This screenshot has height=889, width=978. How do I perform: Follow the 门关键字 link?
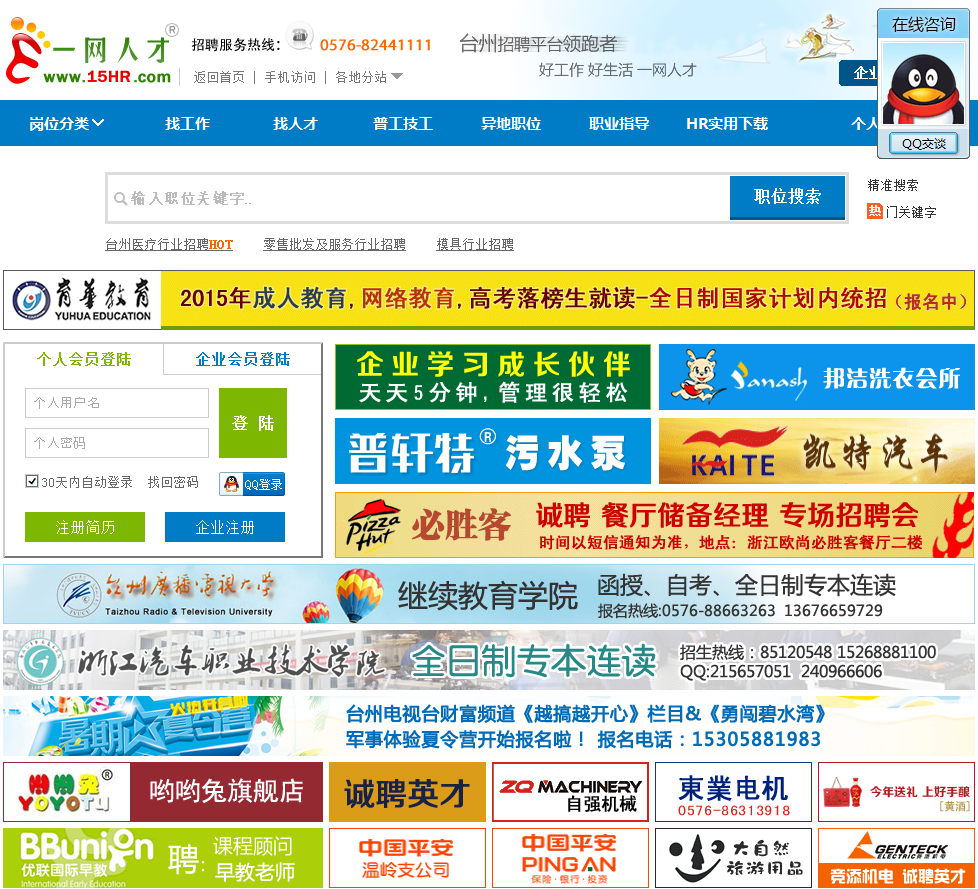click(x=911, y=212)
